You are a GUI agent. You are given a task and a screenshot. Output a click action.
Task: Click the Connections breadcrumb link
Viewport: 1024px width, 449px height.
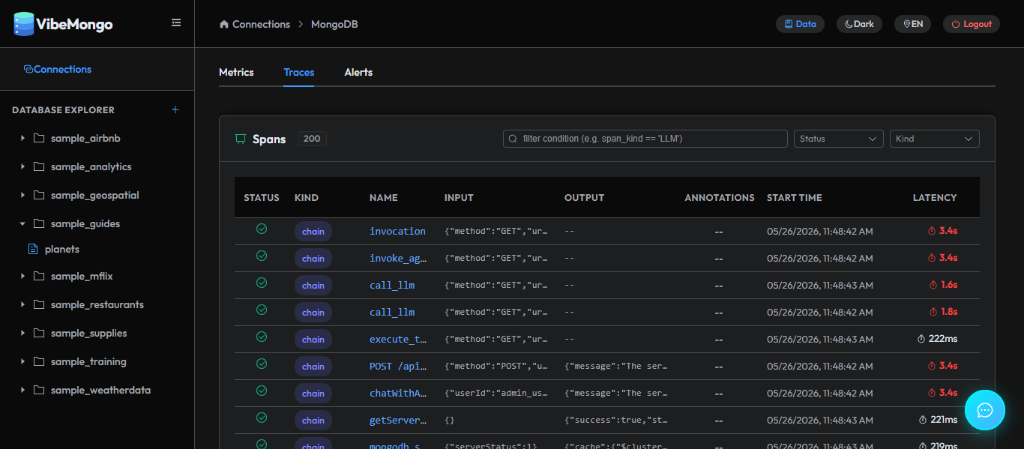(x=261, y=24)
